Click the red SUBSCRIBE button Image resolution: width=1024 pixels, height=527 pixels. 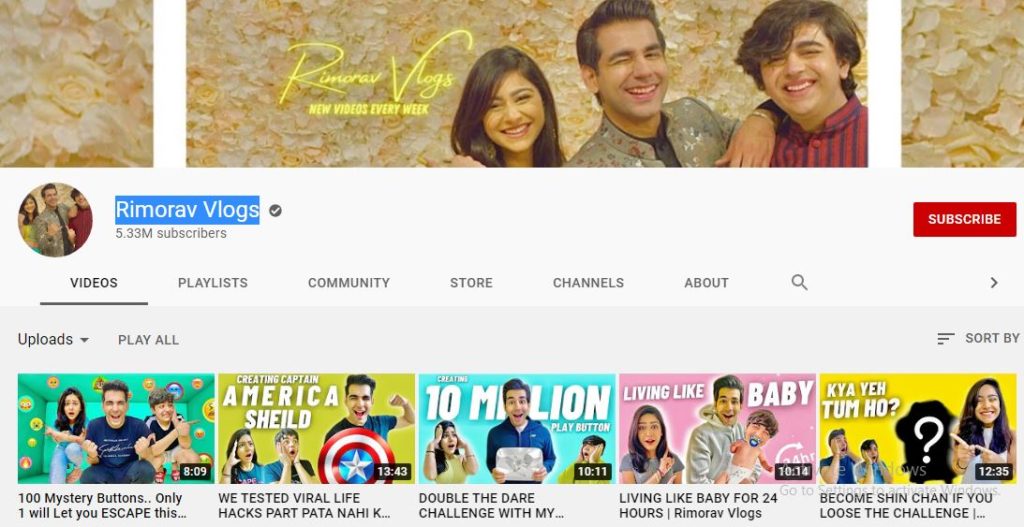click(965, 219)
